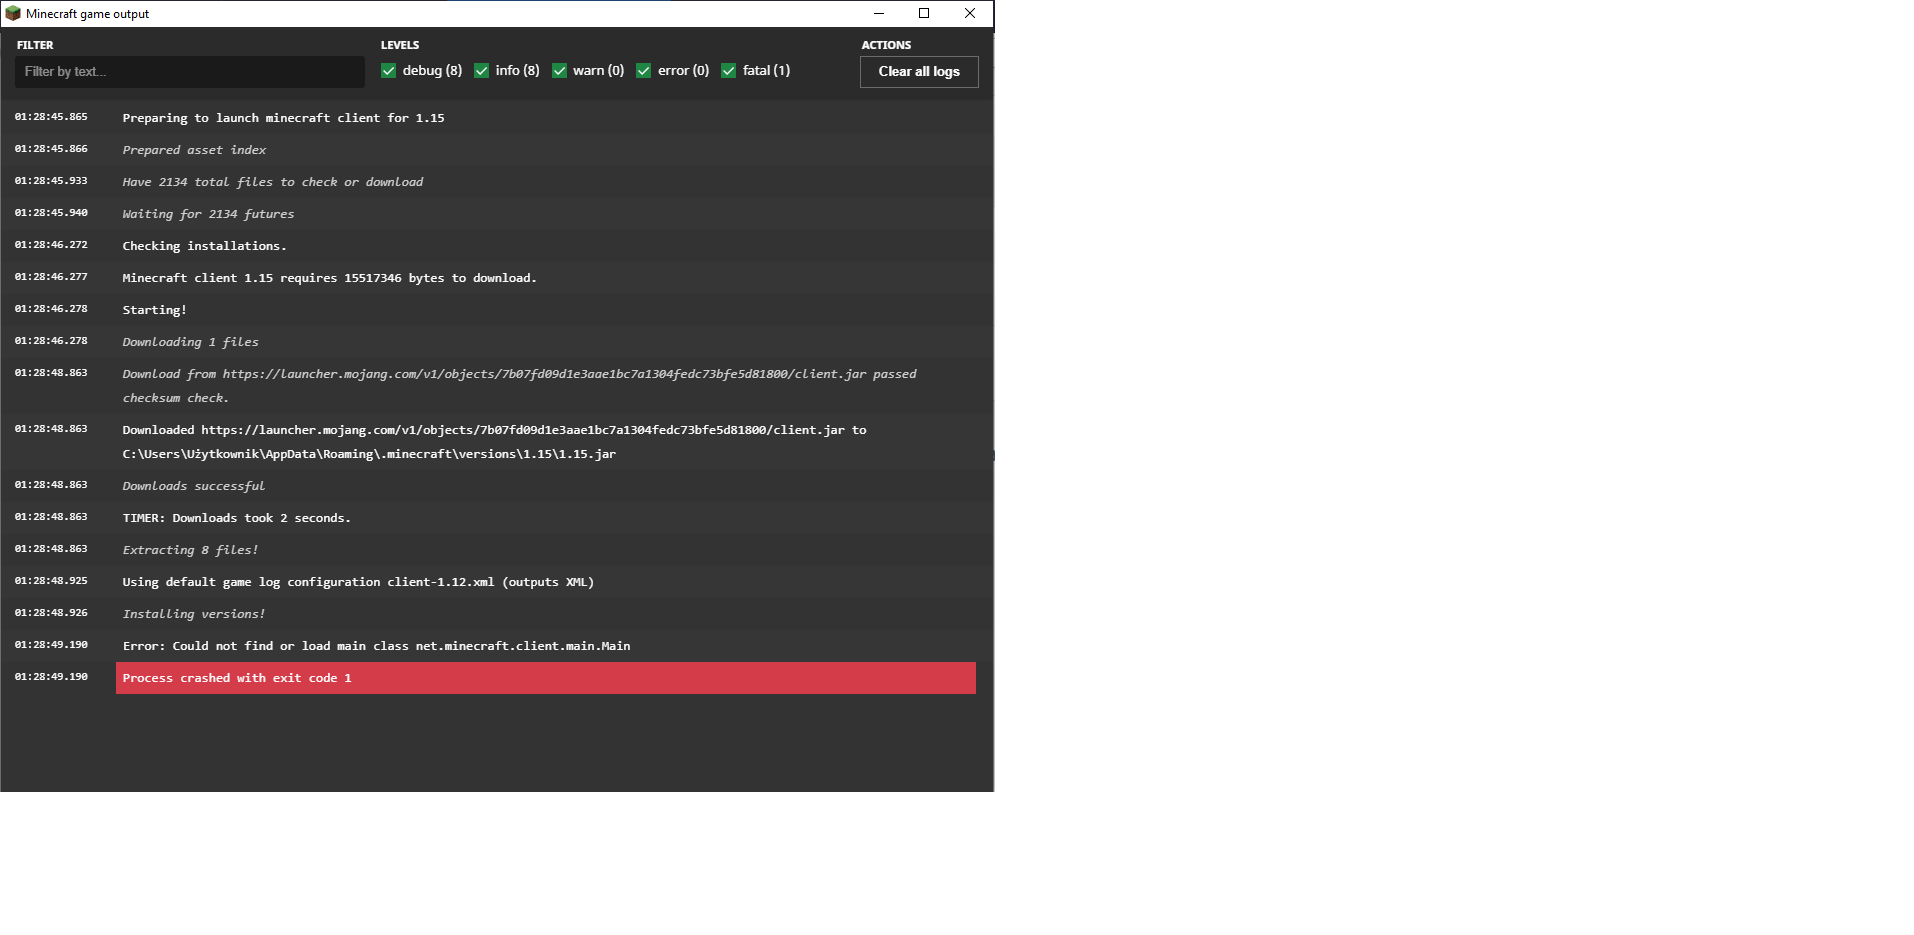Minimize the Minecraft game output window
Screen dimensions: 1914x935
tap(879, 14)
